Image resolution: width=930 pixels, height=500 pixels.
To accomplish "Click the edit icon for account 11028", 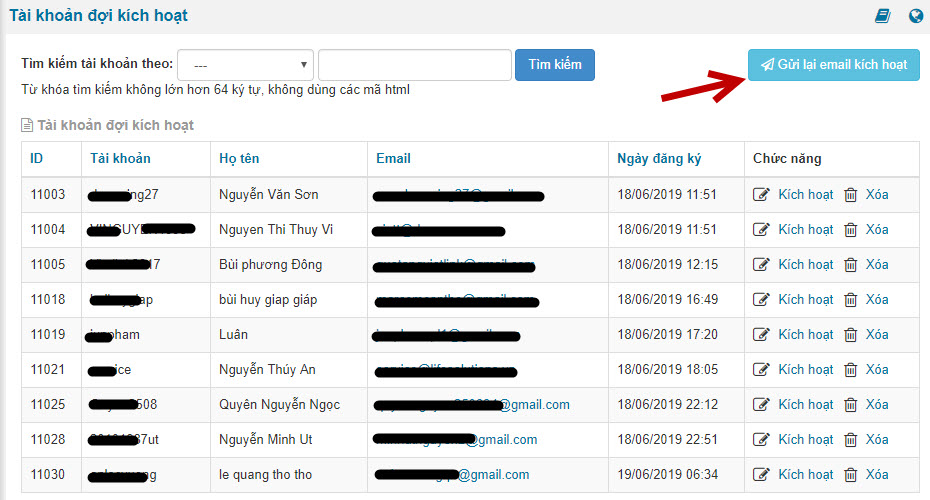I will click(x=761, y=440).
